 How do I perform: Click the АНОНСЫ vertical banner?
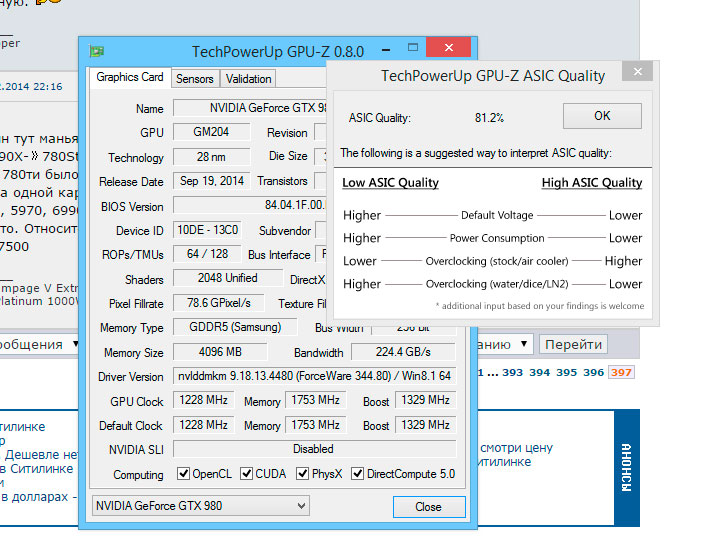pos(626,467)
